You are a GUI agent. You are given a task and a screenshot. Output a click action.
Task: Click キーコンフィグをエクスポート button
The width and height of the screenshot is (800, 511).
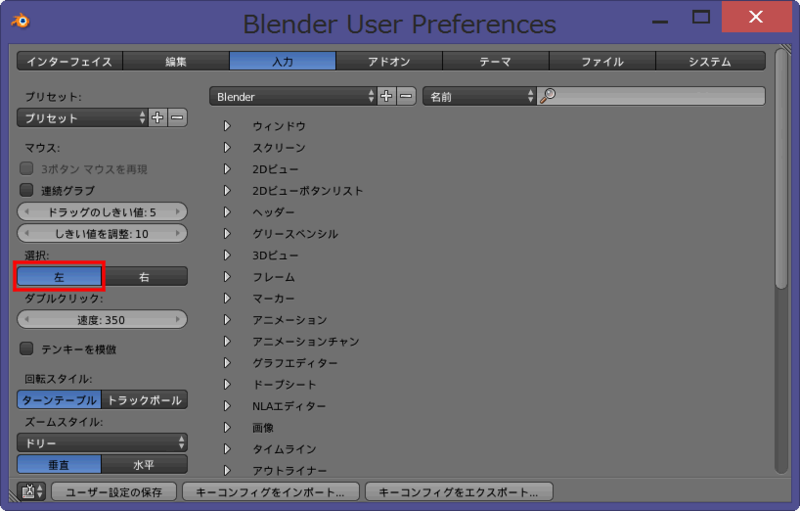click(x=459, y=492)
